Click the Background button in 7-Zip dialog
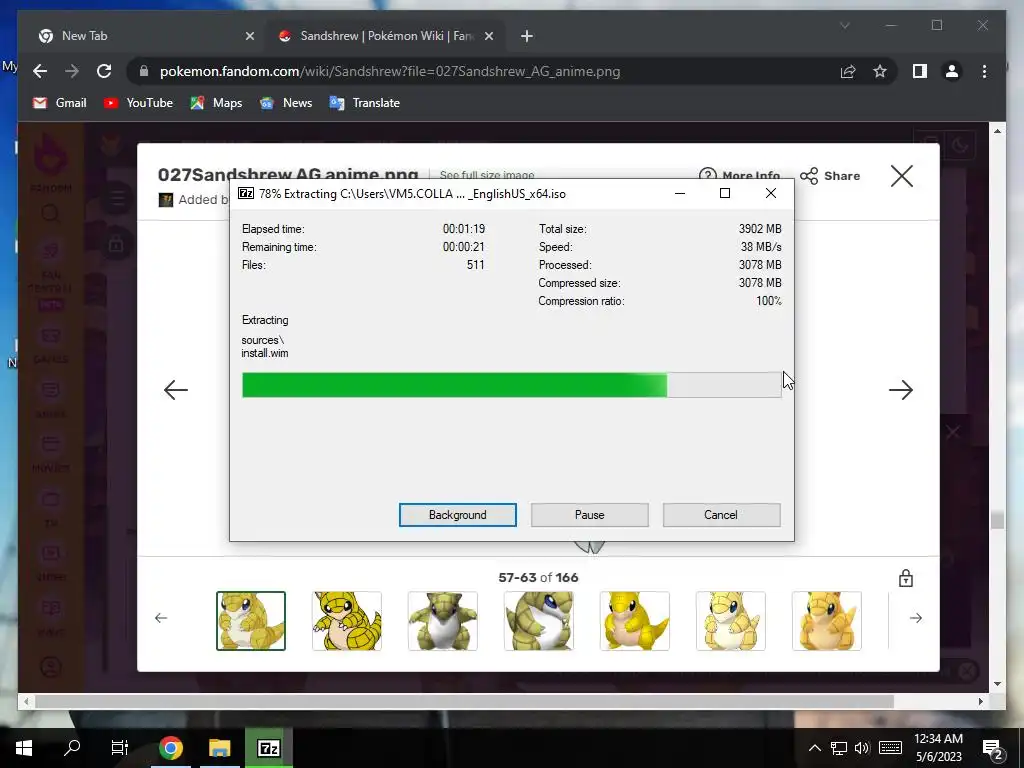The width and height of the screenshot is (1024, 768). (x=457, y=515)
